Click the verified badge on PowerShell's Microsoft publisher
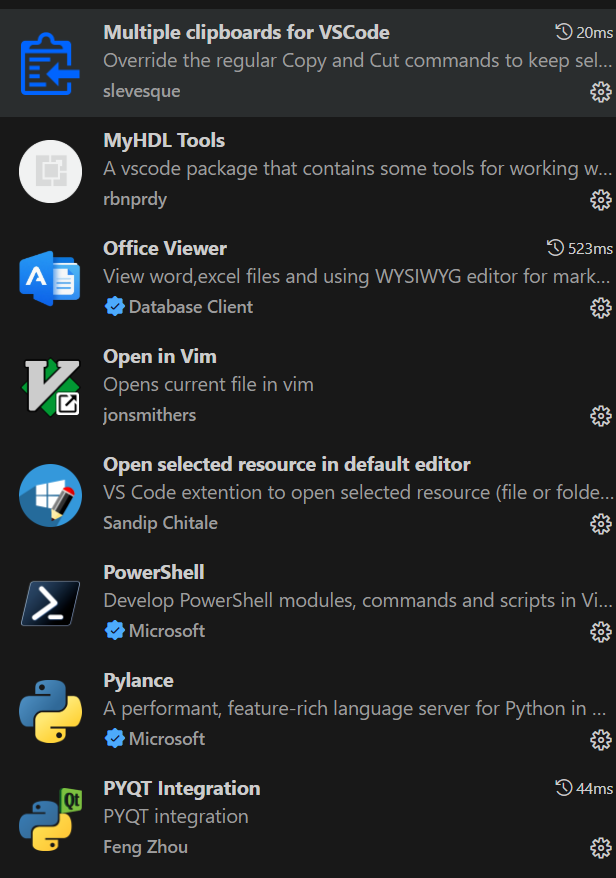616x878 pixels. [115, 631]
